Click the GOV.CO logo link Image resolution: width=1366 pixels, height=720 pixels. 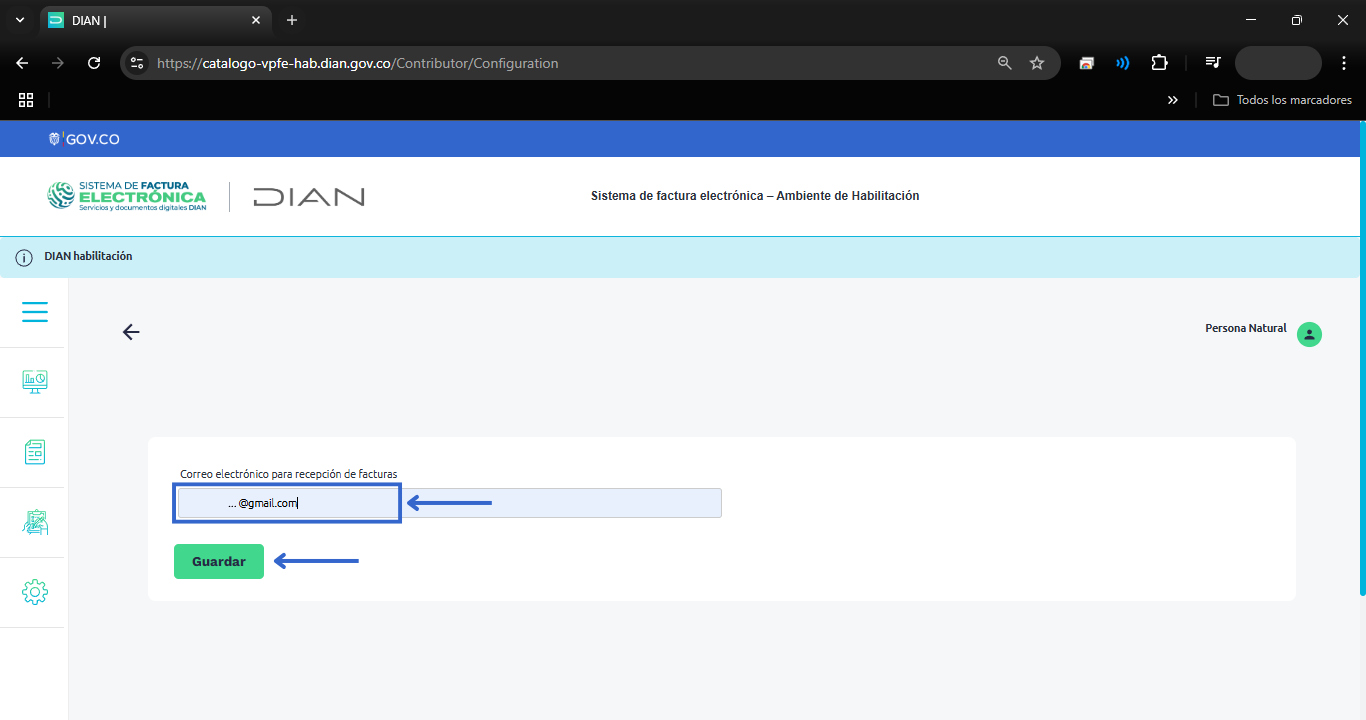[x=84, y=139]
